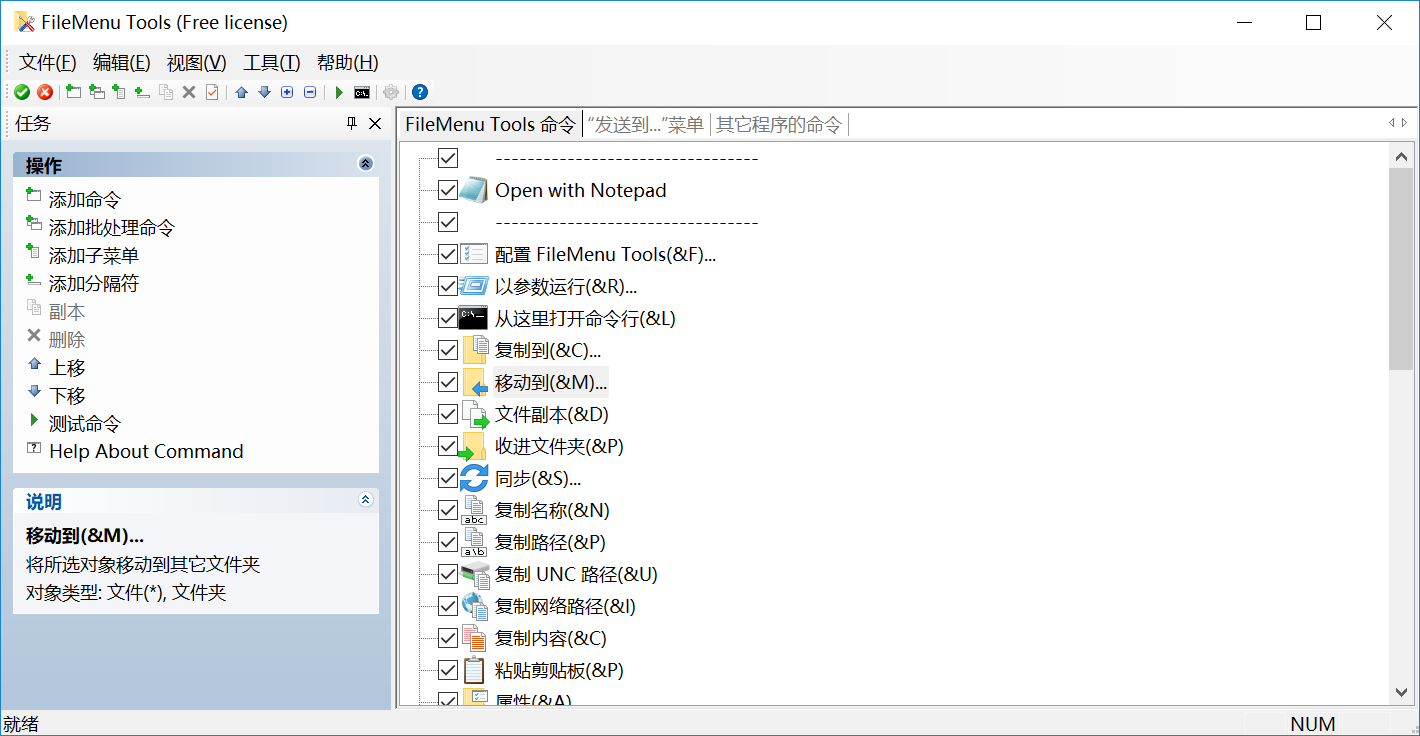Image resolution: width=1420 pixels, height=736 pixels.
Task: Click the collapse all minus toolbar icon
Action: tap(310, 92)
